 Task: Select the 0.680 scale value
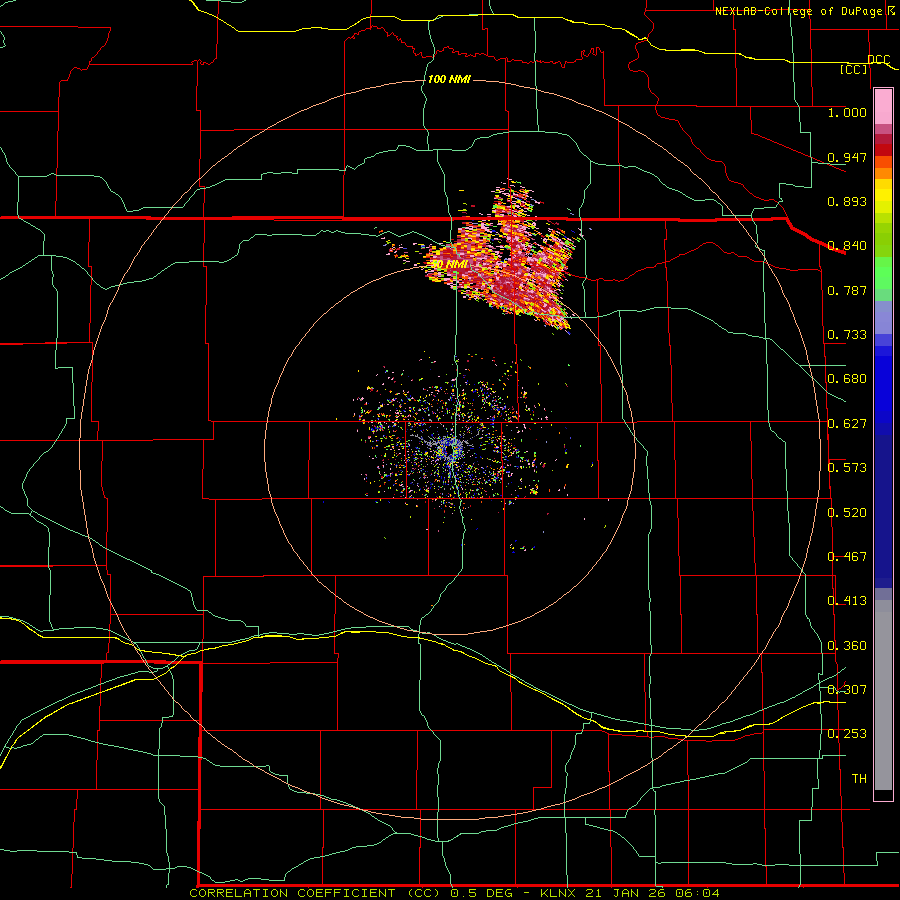[x=847, y=379]
